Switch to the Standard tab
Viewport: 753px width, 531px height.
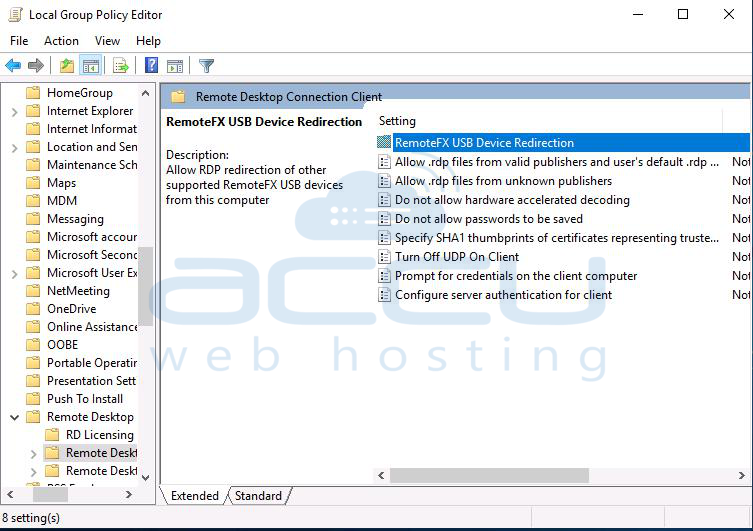tap(258, 495)
